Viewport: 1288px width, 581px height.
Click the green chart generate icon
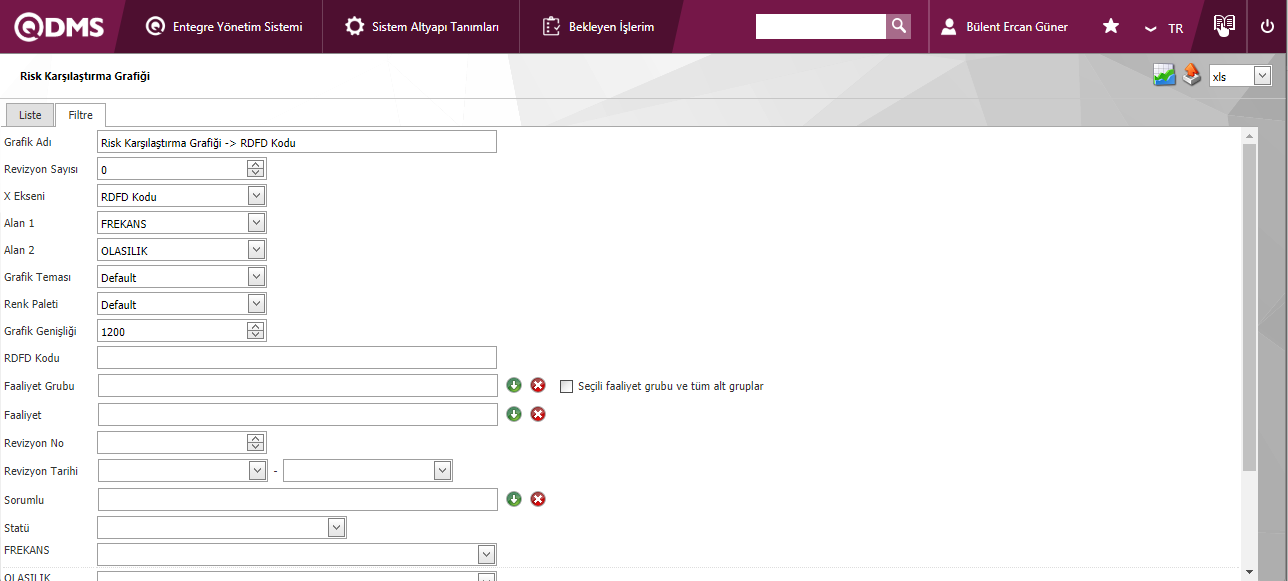(x=1164, y=75)
